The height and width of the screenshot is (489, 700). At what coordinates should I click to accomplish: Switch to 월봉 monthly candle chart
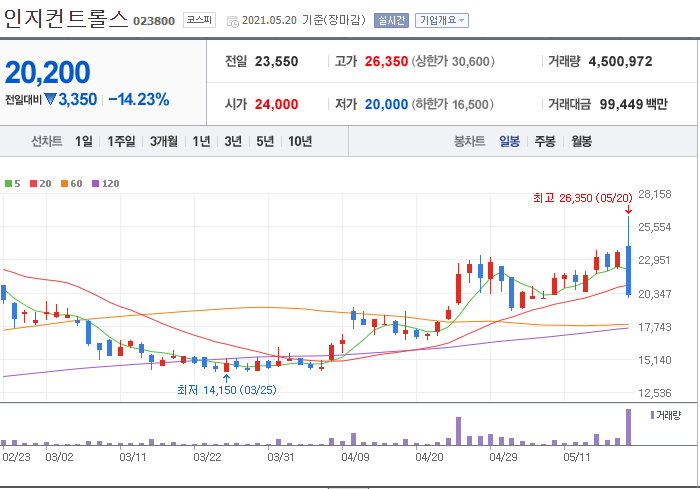[582, 142]
